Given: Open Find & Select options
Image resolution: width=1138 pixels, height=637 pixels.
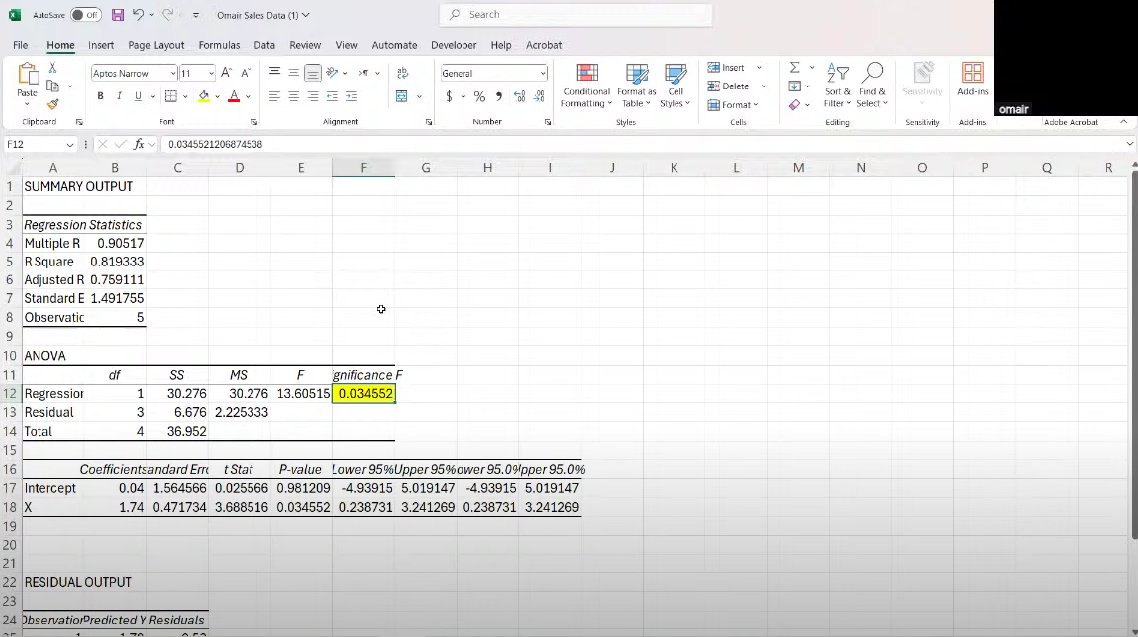Looking at the screenshot, I should [x=872, y=86].
